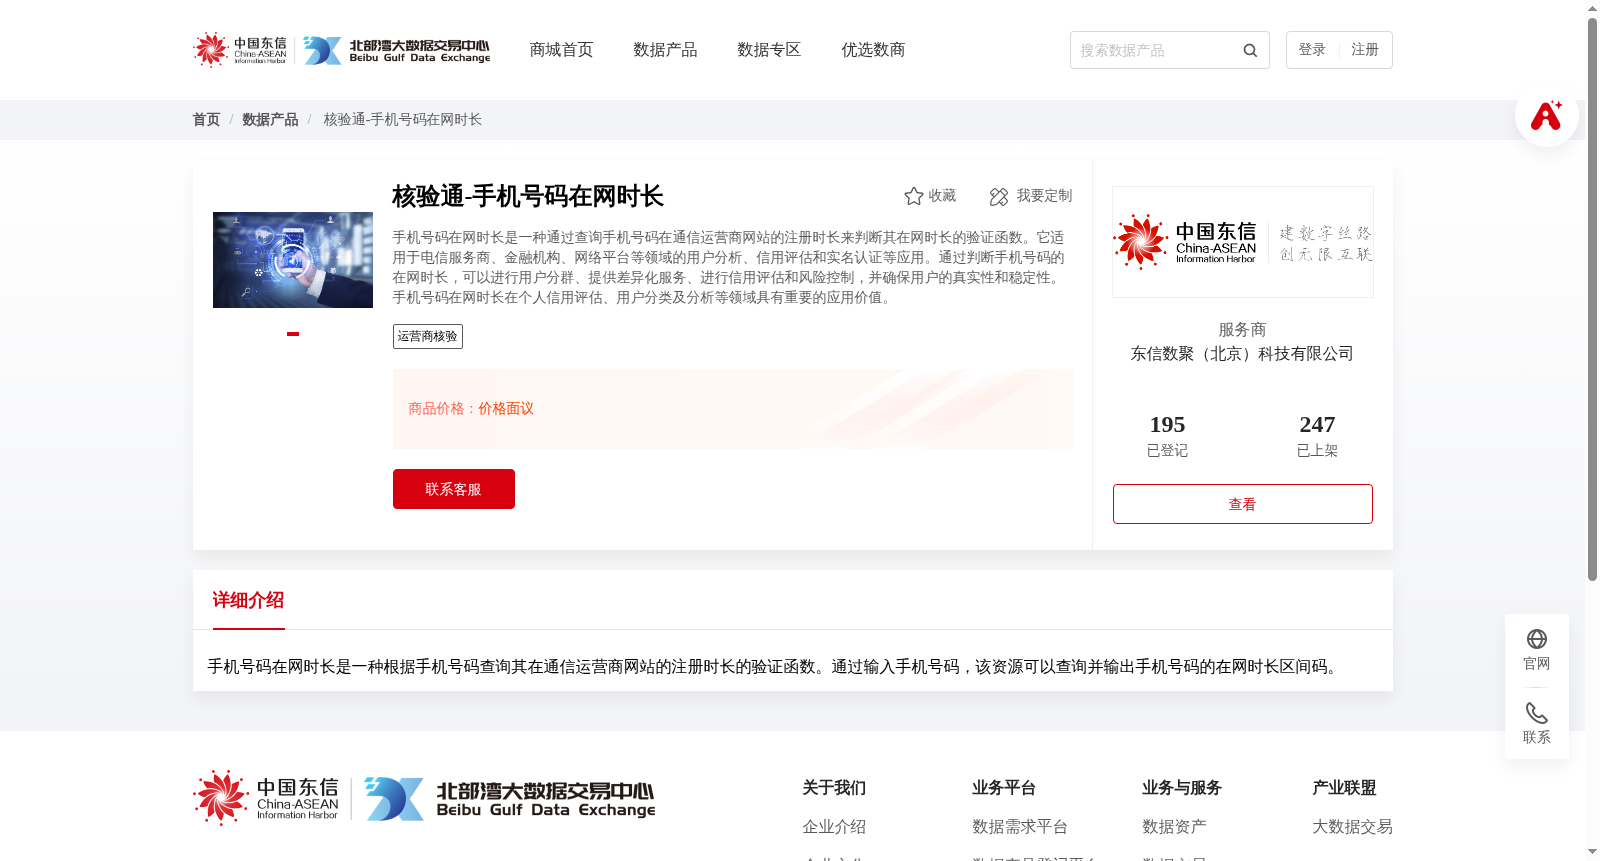Click the 产业联盟 footer heading

click(x=1344, y=788)
